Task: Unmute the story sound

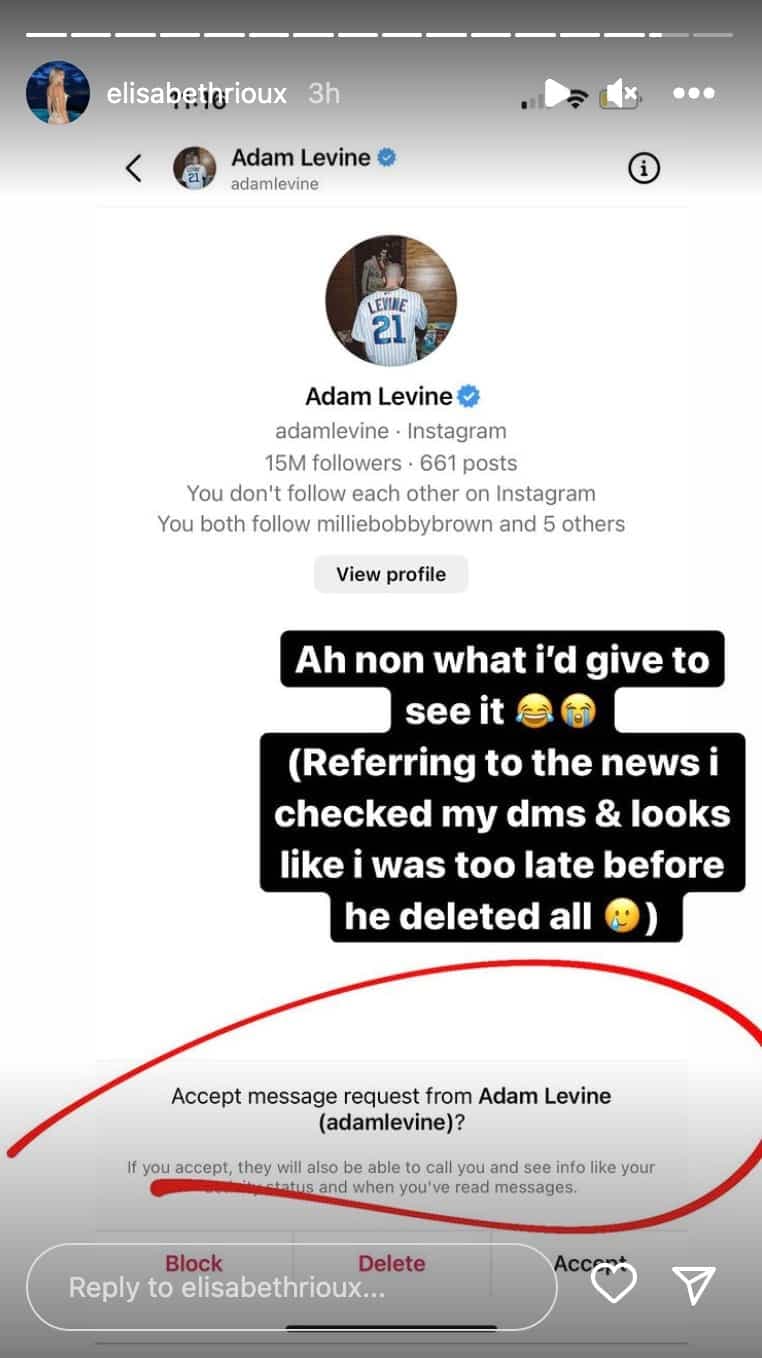Action: click(x=622, y=93)
